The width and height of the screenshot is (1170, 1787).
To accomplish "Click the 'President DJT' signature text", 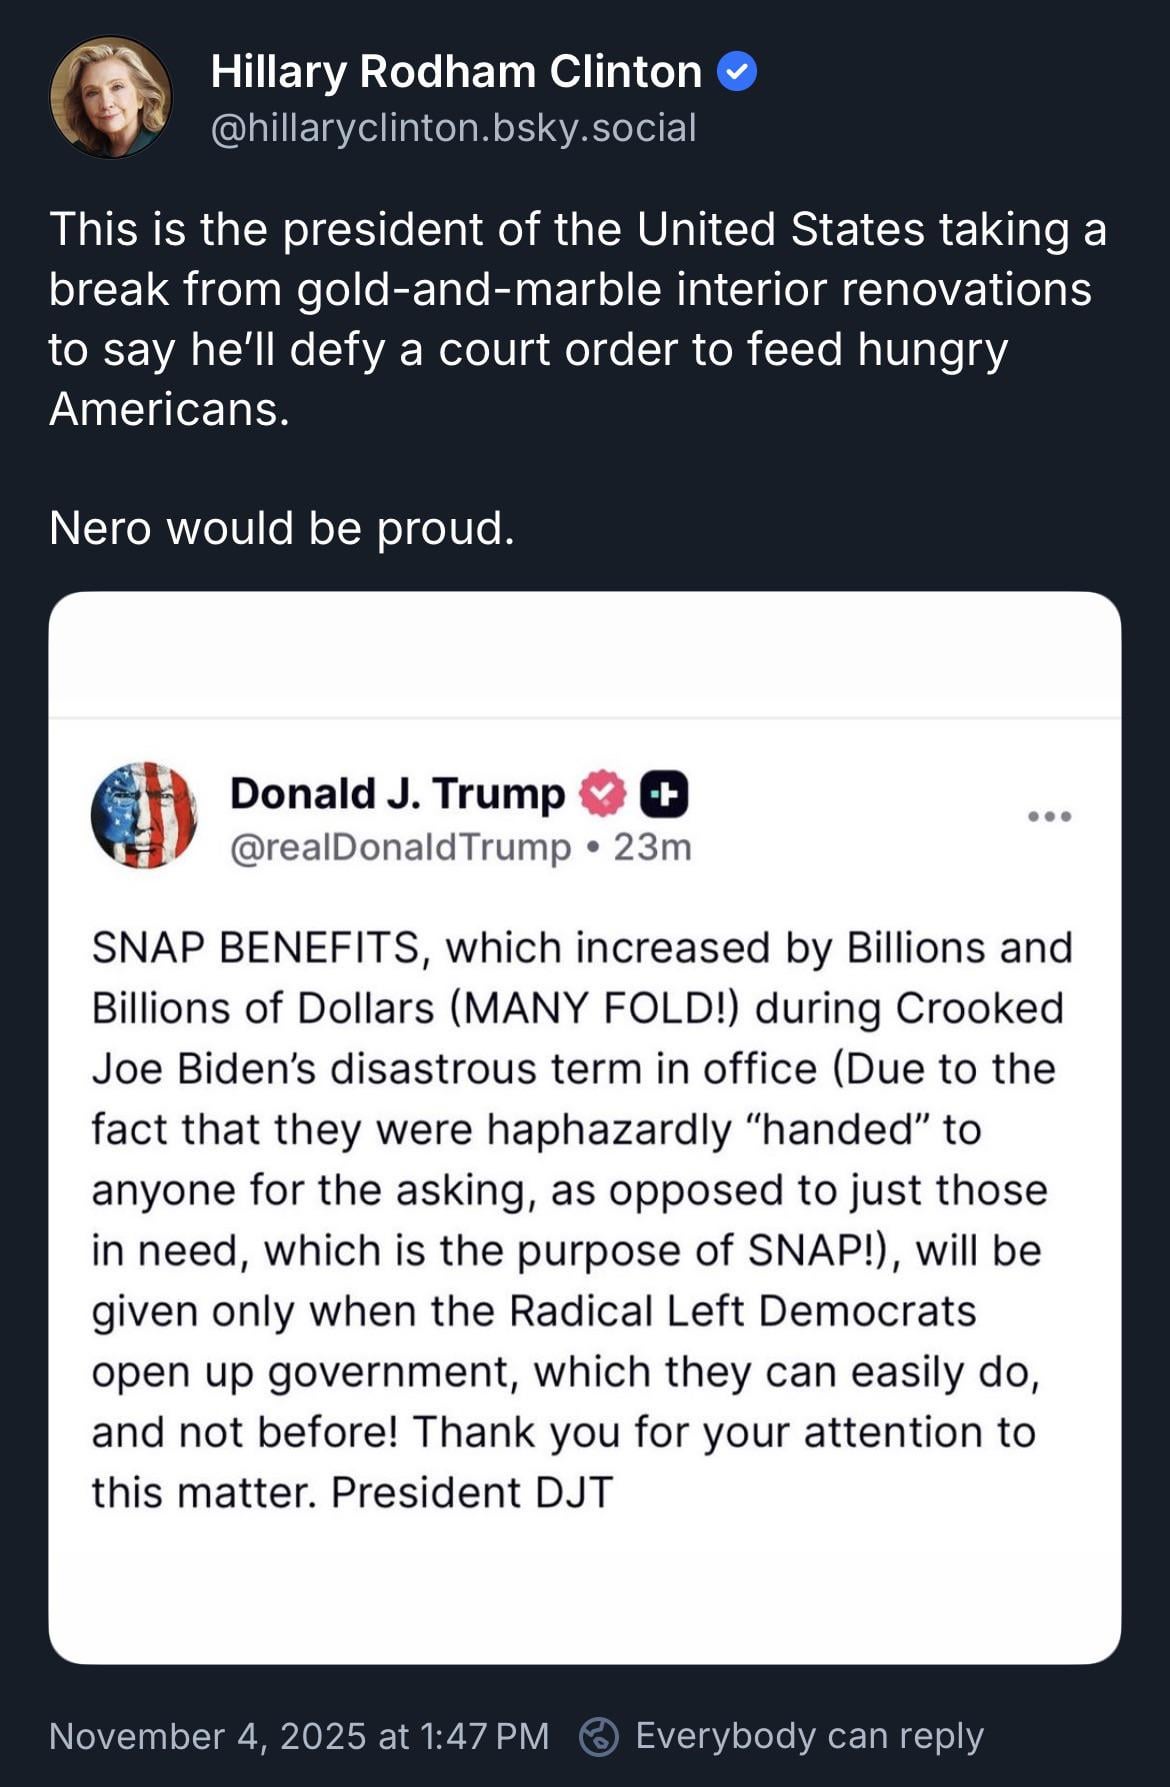I will click(472, 1492).
